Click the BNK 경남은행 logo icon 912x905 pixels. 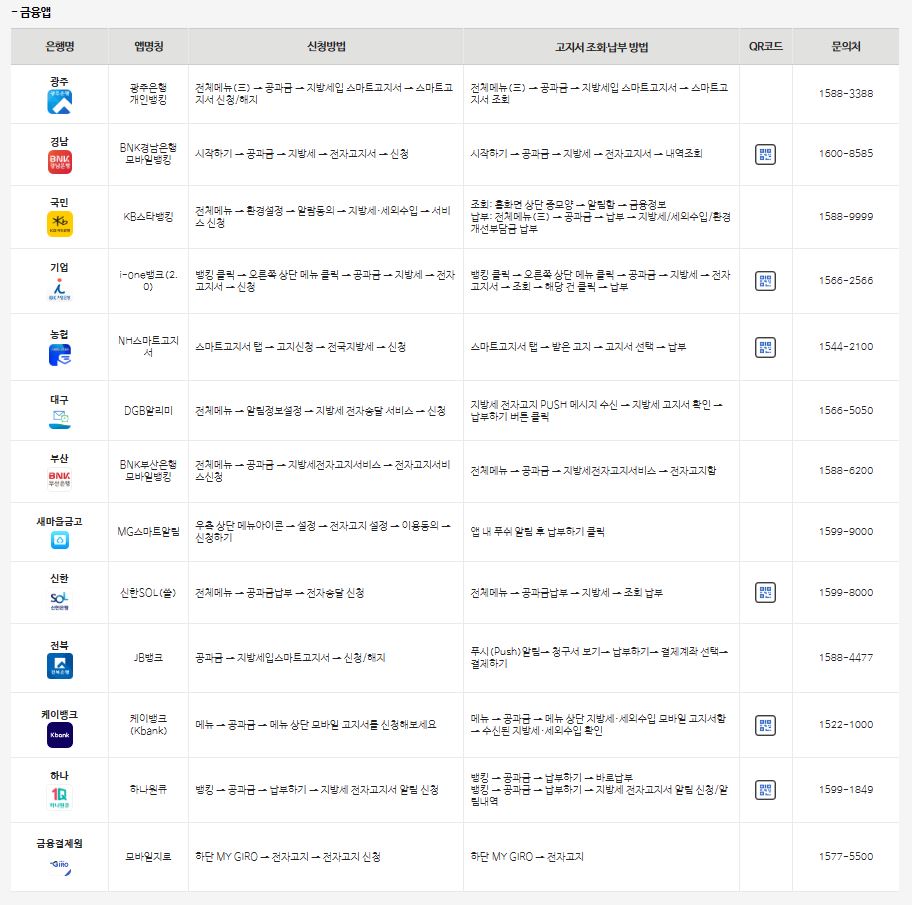point(59,162)
